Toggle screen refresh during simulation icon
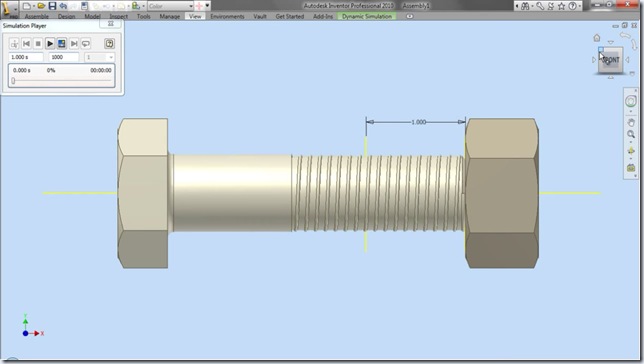Viewport: 644px width, 364px height. [x=62, y=43]
